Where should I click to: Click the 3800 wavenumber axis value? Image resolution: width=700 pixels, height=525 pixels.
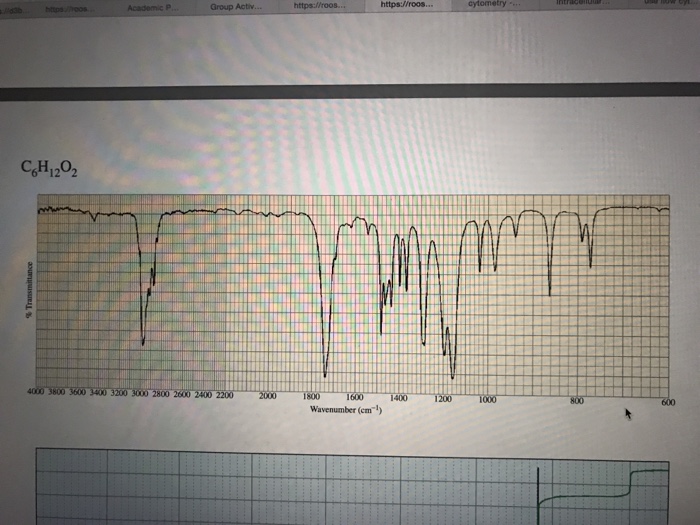(57, 392)
